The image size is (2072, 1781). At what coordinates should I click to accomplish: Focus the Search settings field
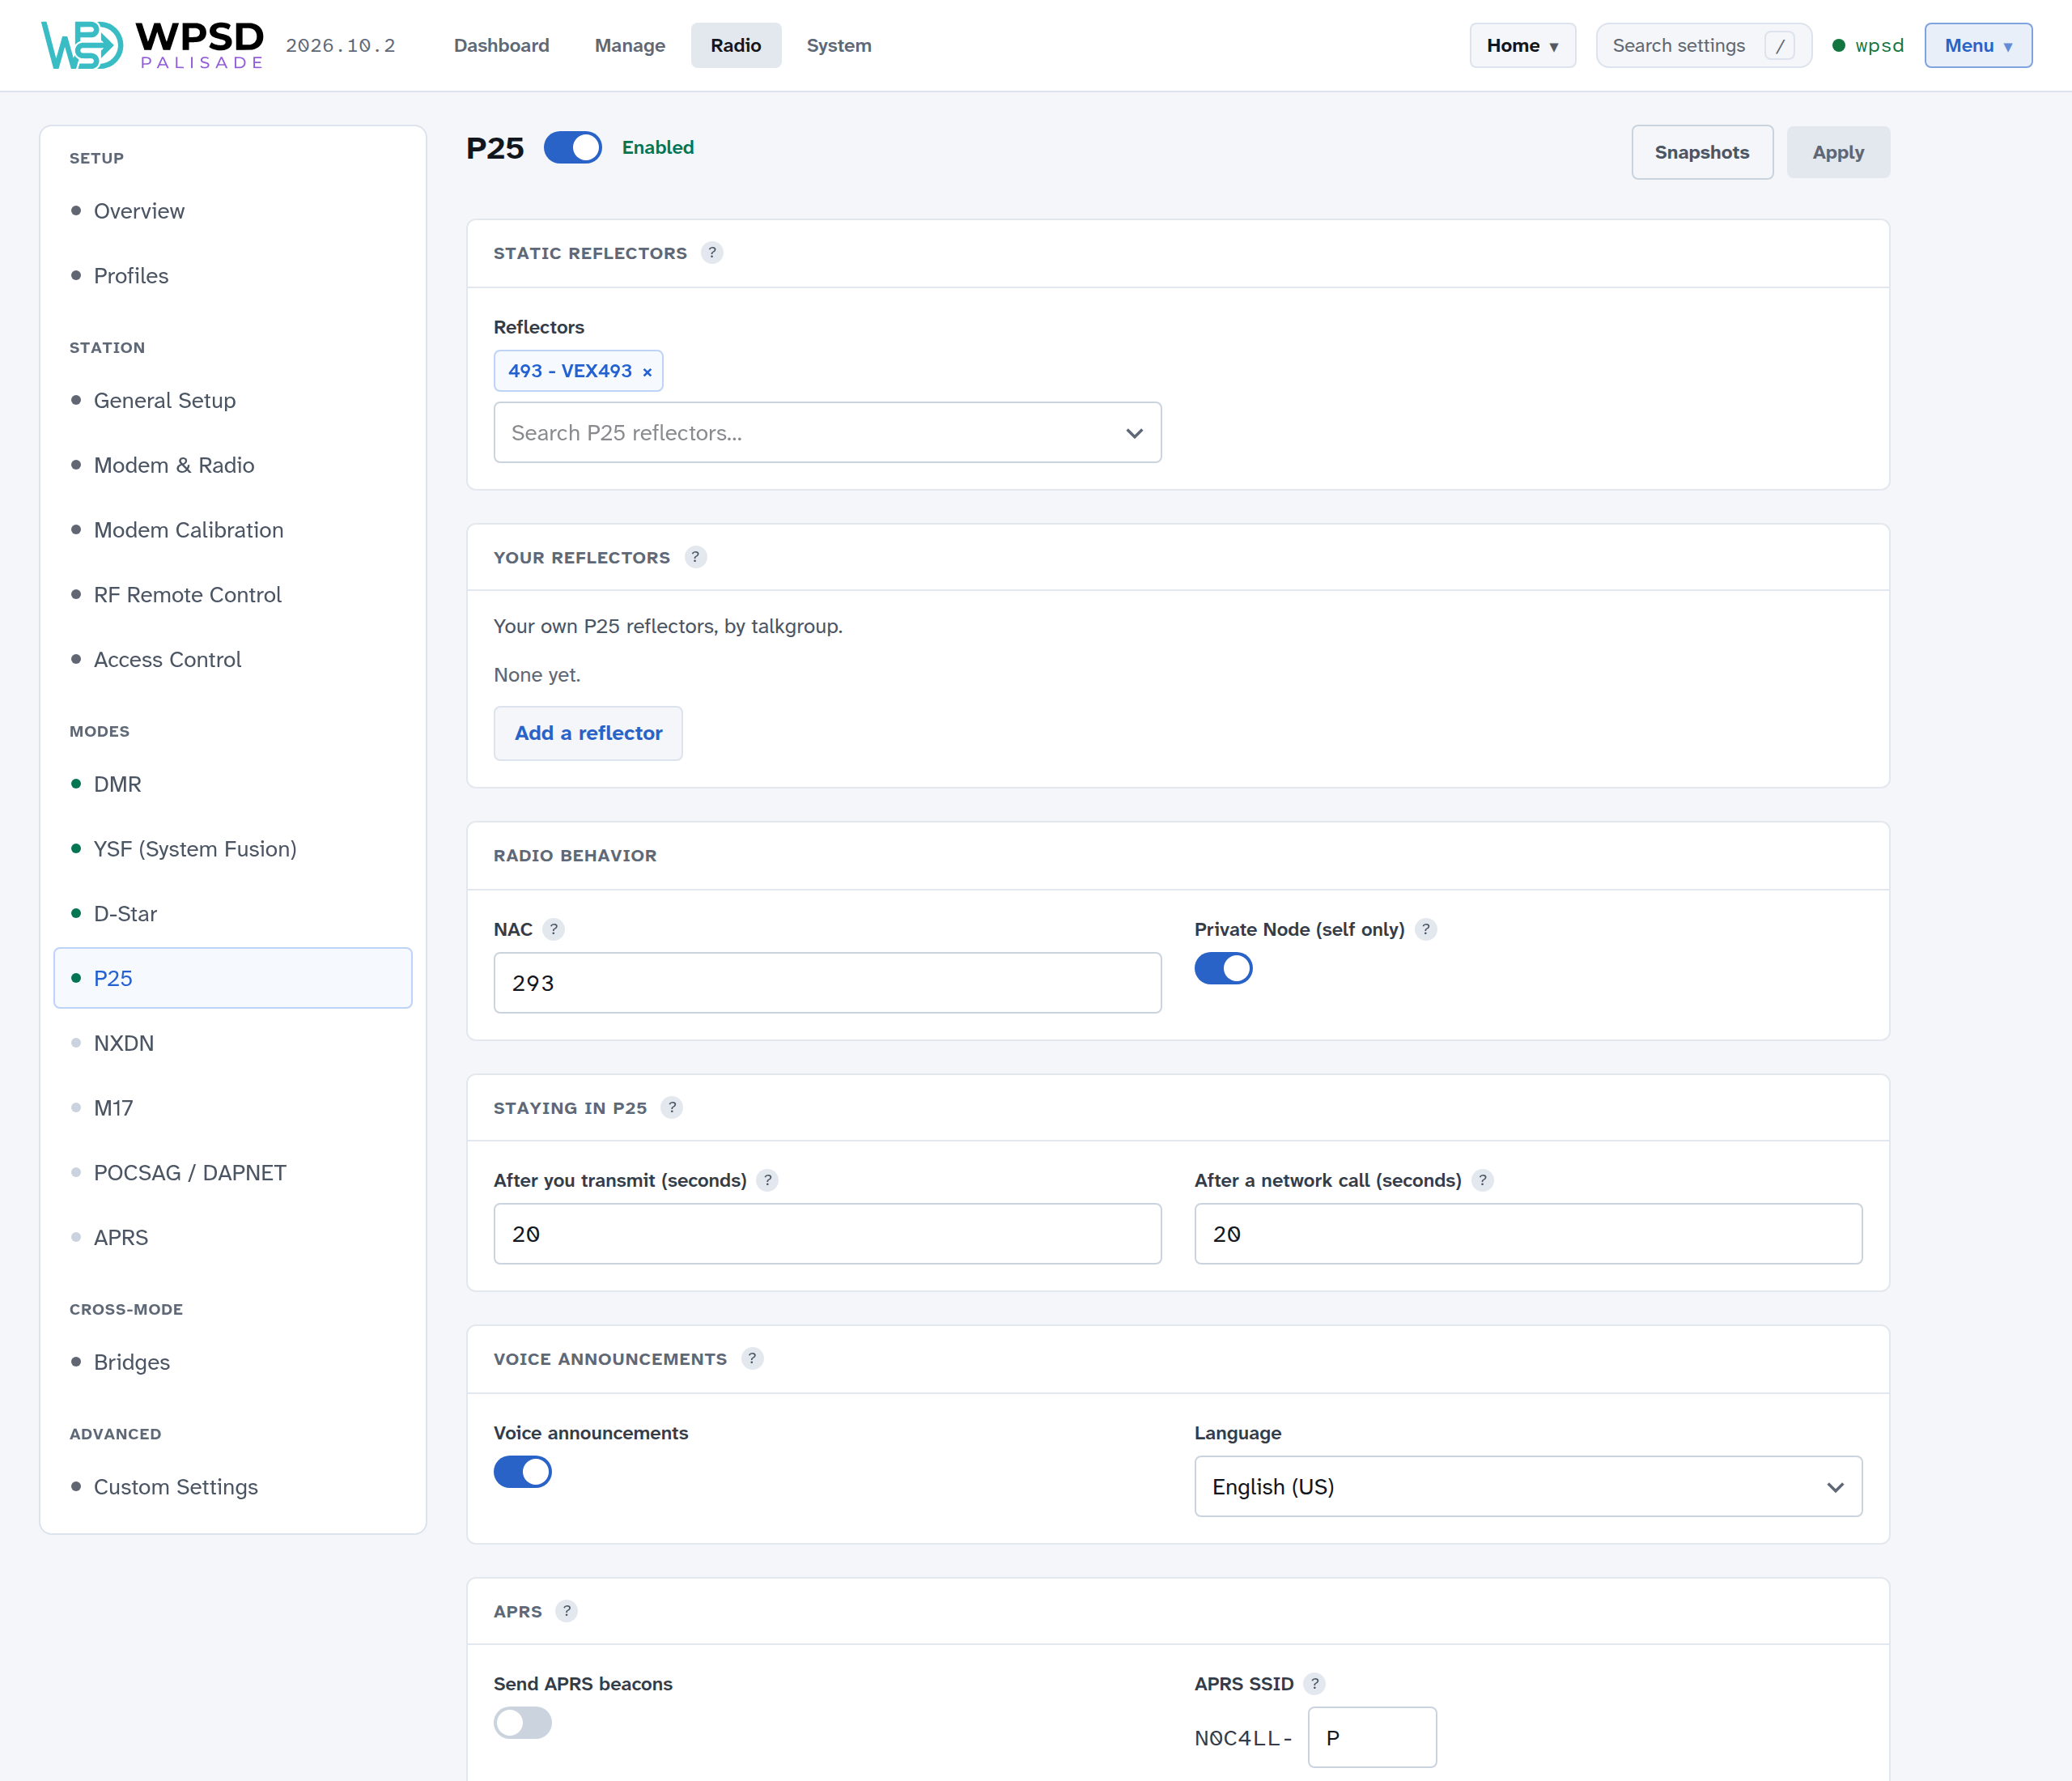(1704, 46)
